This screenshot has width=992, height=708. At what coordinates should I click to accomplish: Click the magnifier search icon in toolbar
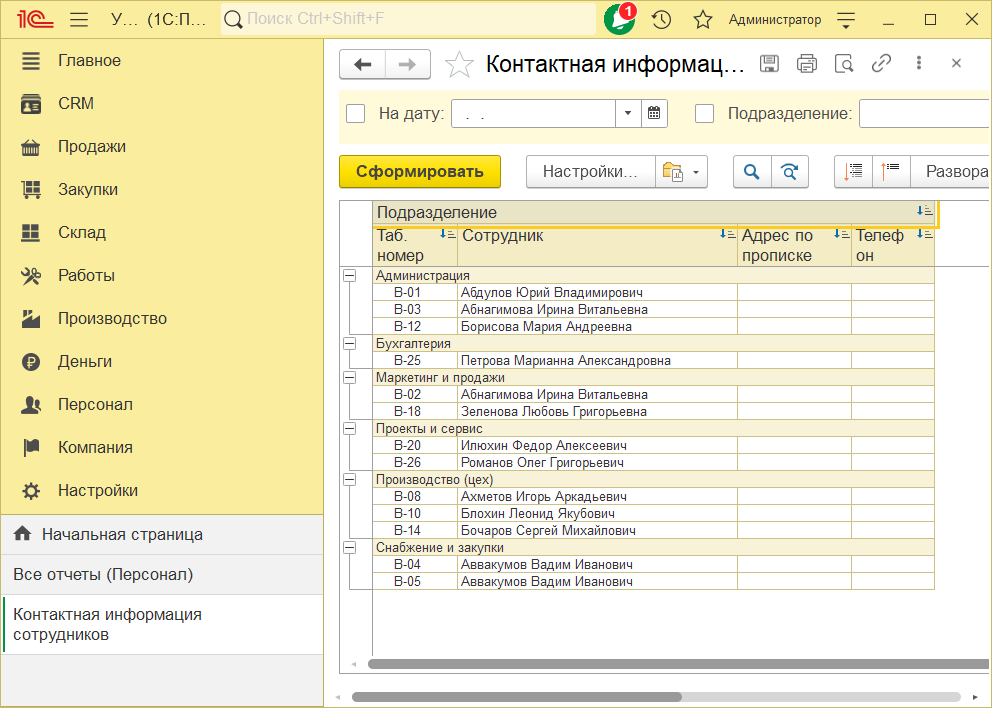(x=751, y=171)
